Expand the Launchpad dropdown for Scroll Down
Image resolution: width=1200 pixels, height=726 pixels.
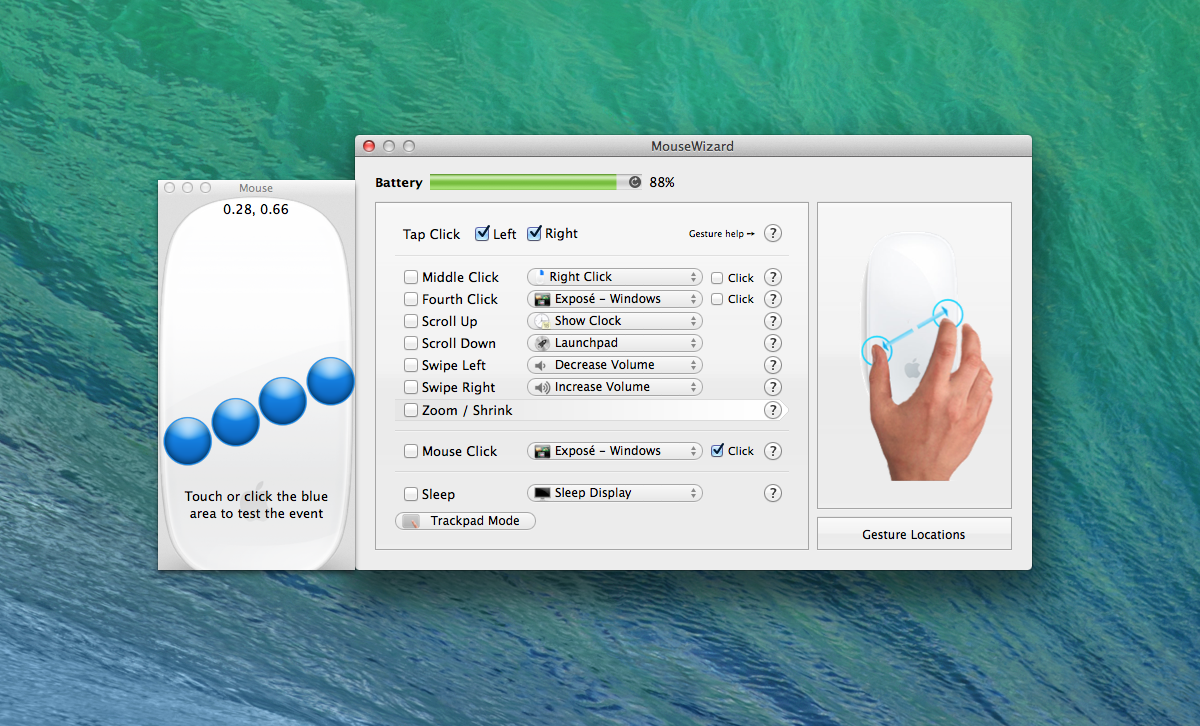614,343
